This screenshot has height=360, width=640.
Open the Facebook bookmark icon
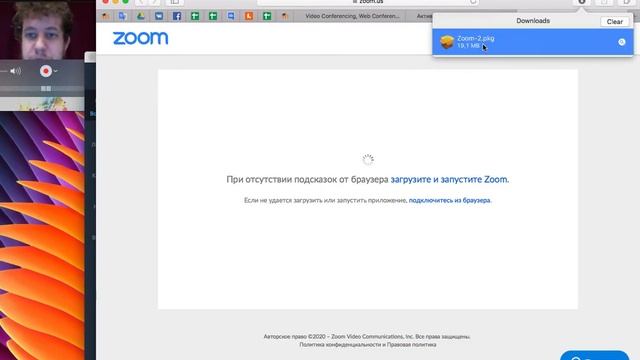pos(177,16)
